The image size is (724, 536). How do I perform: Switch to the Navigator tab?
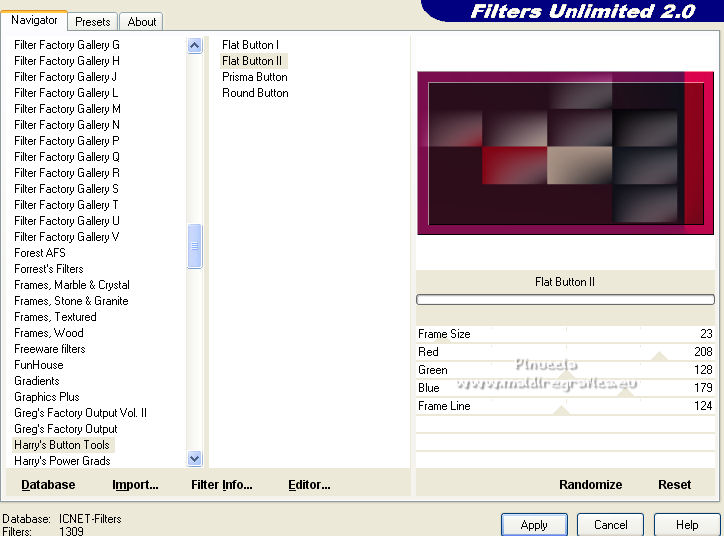pyautogui.click(x=34, y=20)
